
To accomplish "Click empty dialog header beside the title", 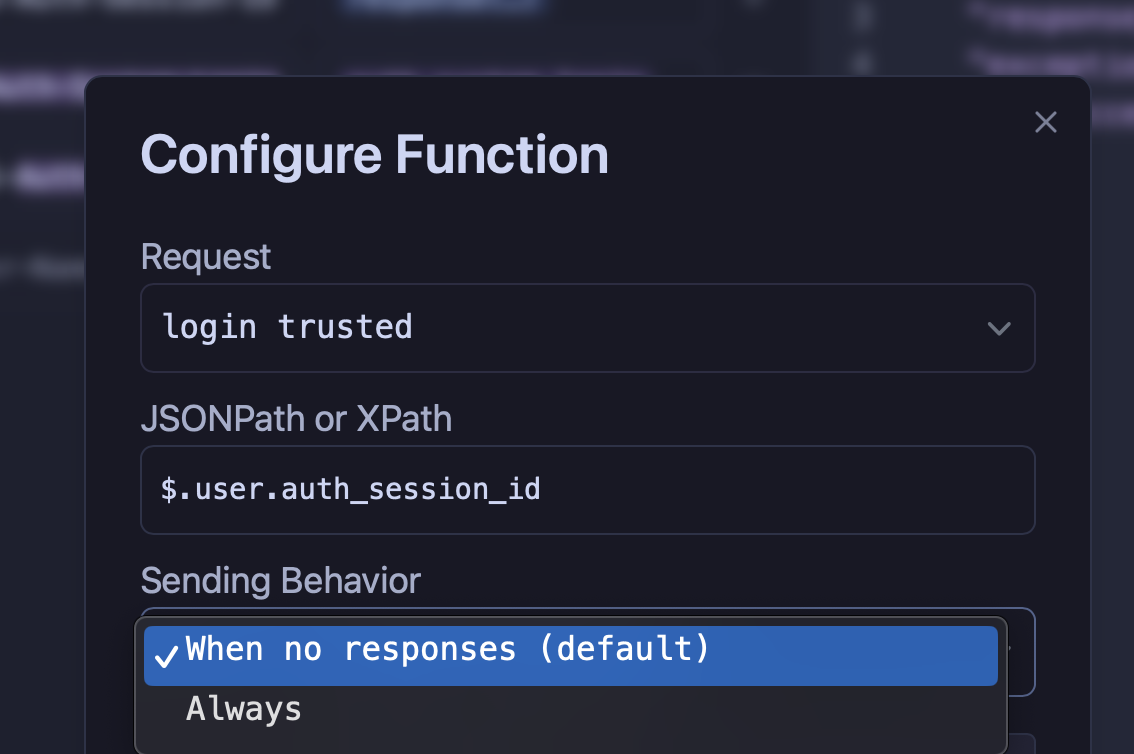I will click(x=817, y=155).
